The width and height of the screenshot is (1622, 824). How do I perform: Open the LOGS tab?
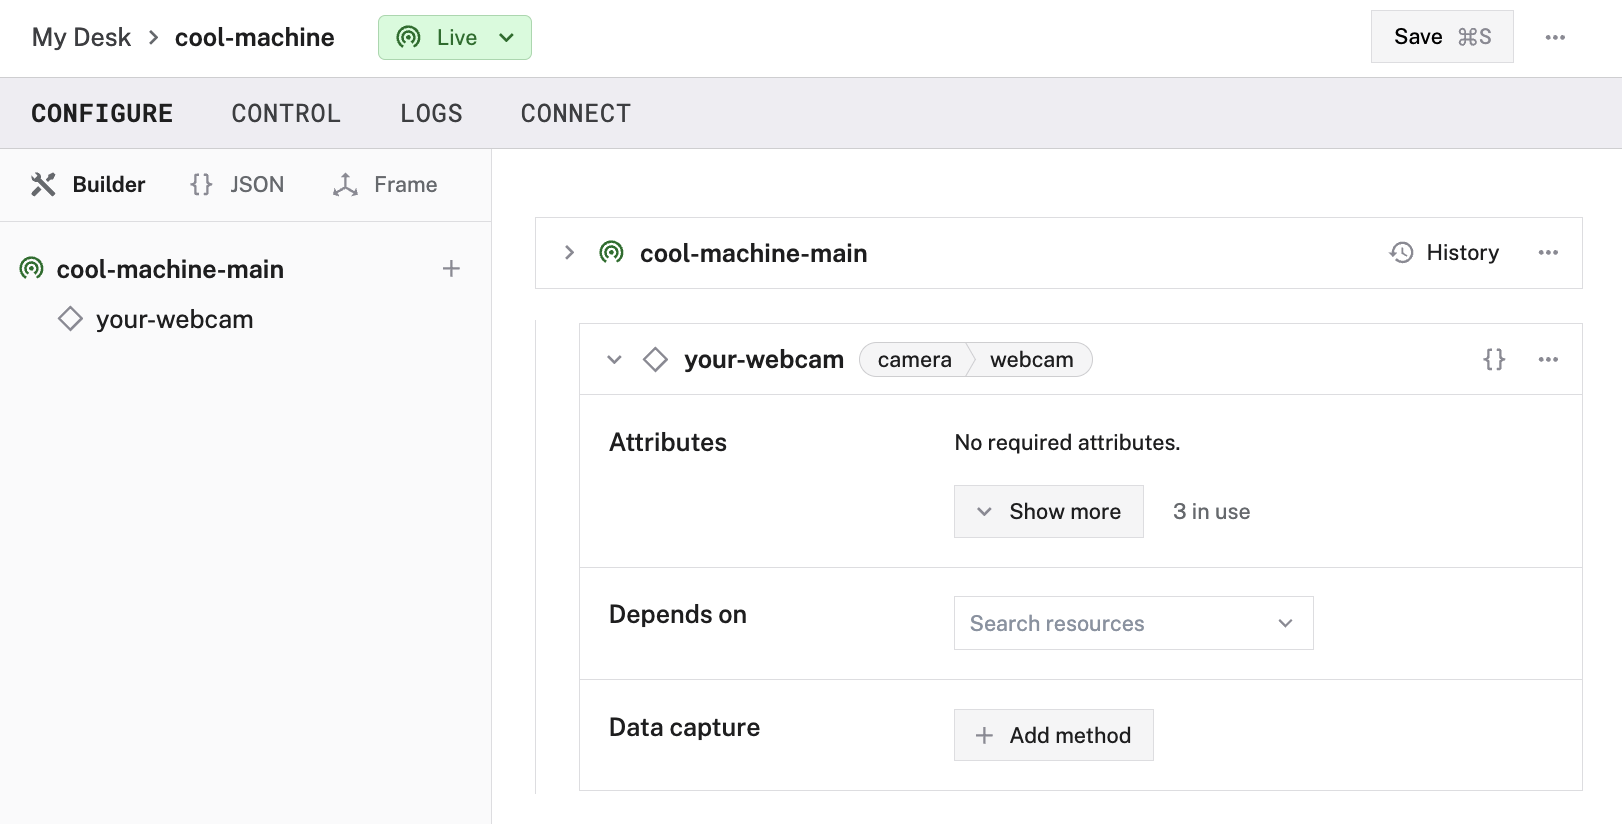431,114
